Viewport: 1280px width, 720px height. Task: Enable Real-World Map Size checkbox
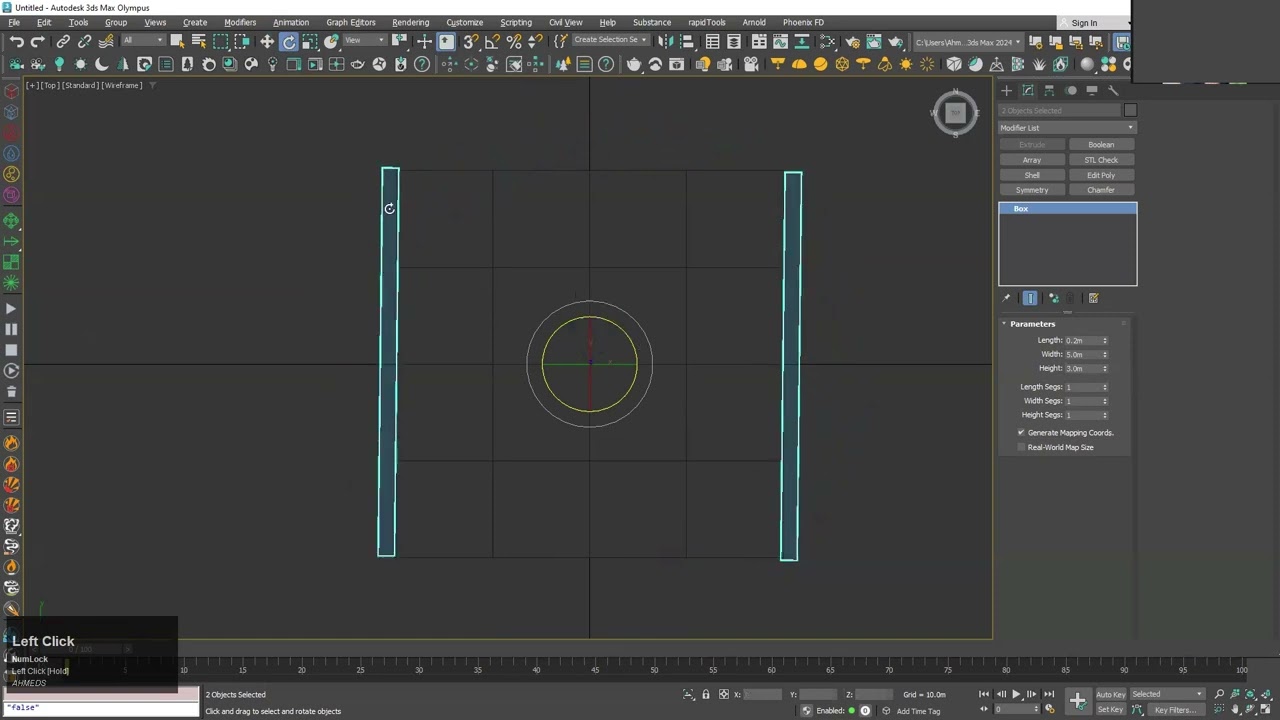point(1021,447)
